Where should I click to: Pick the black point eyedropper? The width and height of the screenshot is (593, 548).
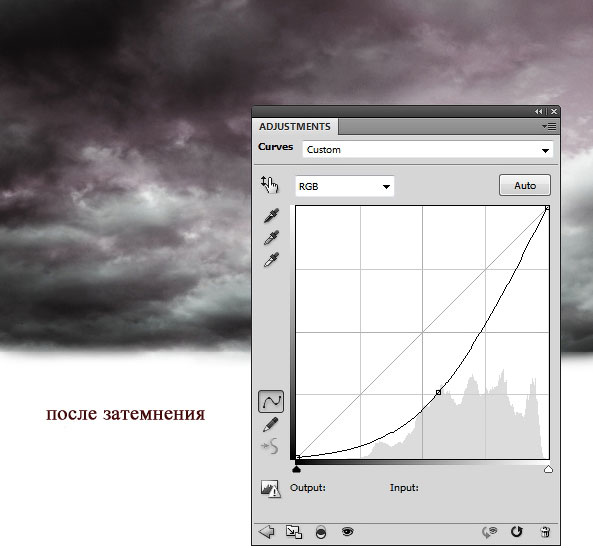(x=271, y=215)
